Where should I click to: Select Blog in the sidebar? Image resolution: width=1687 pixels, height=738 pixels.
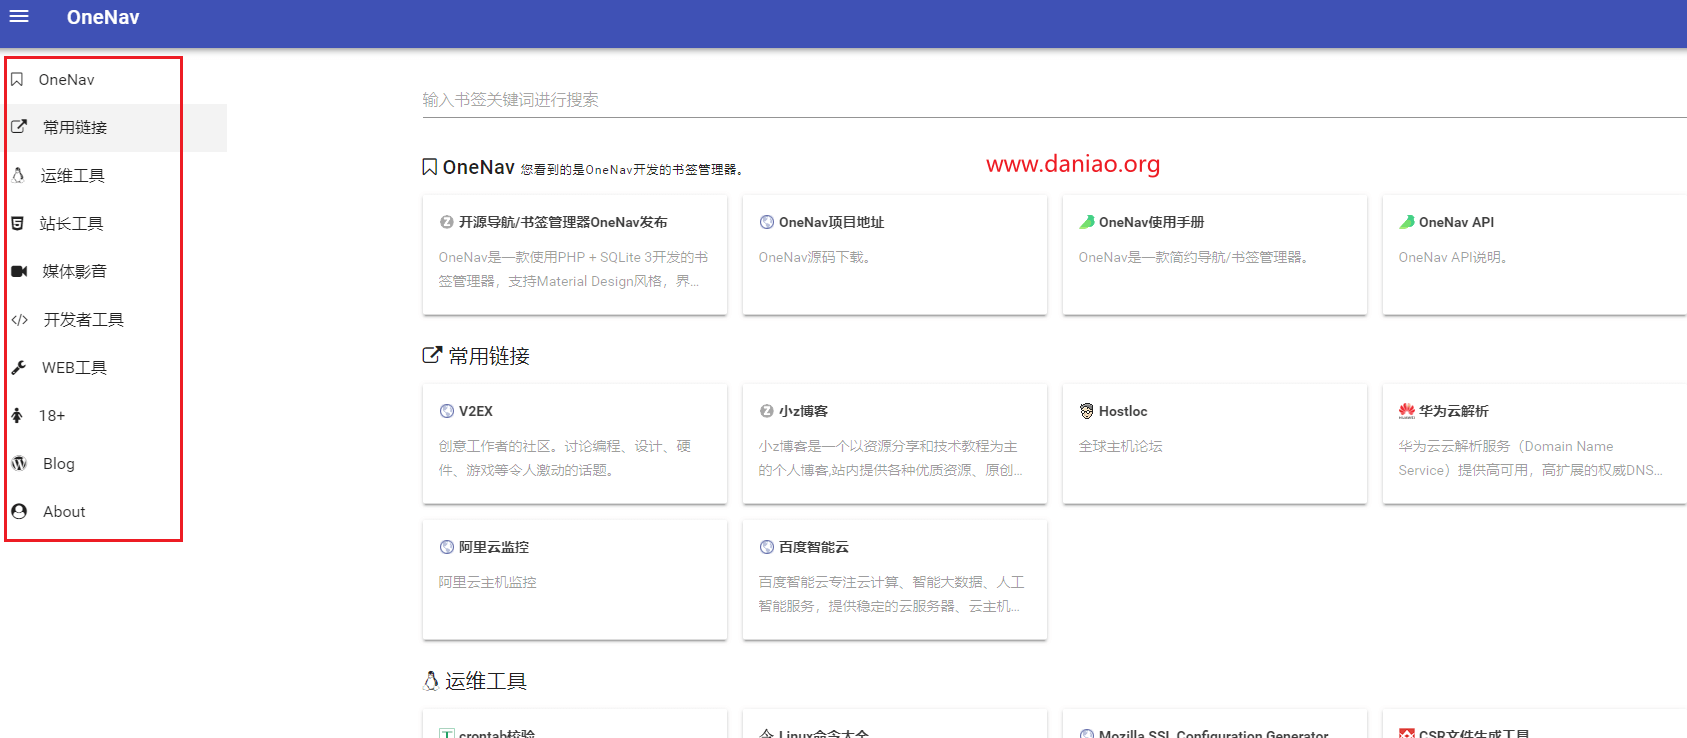(x=59, y=464)
